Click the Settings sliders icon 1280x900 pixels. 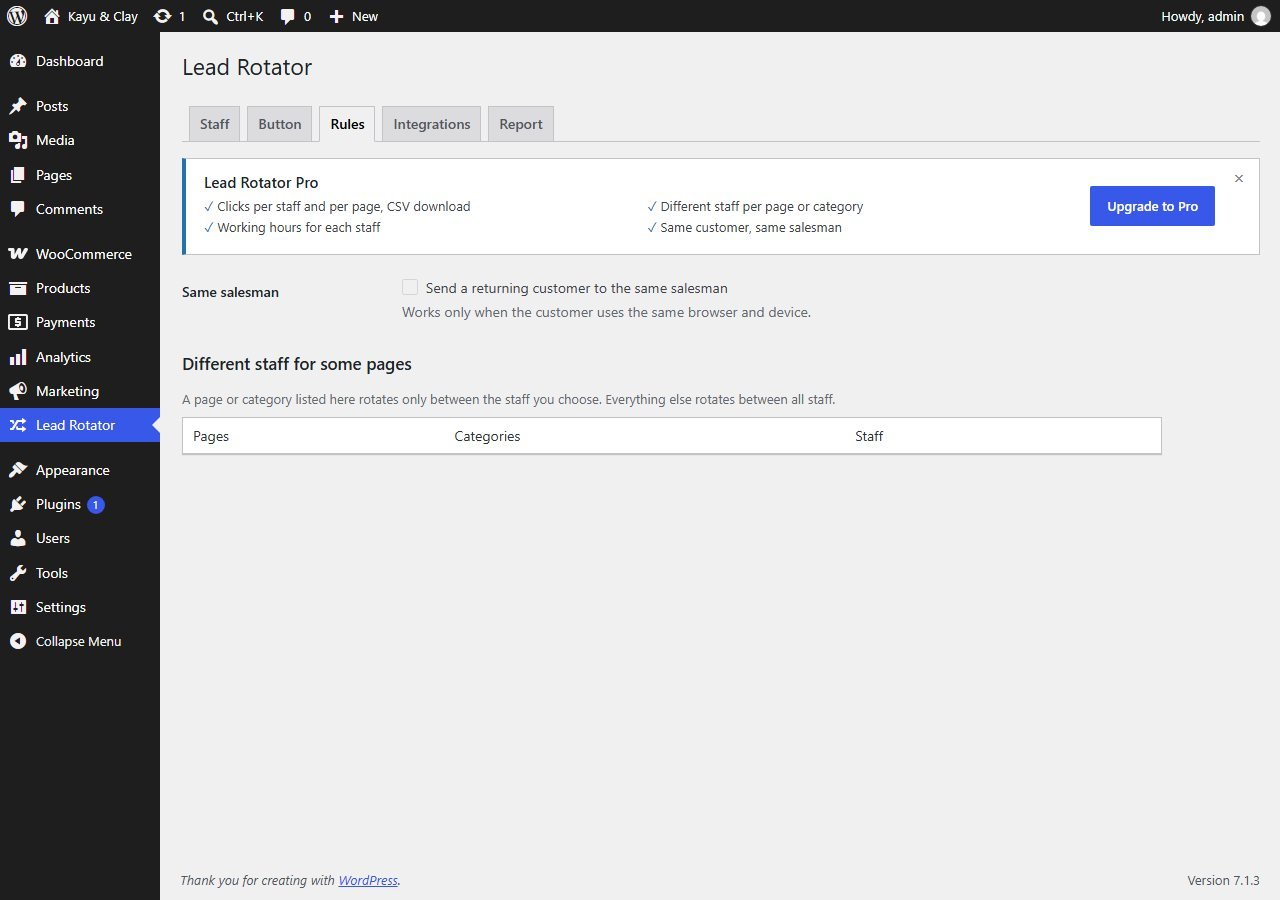pyautogui.click(x=18, y=607)
